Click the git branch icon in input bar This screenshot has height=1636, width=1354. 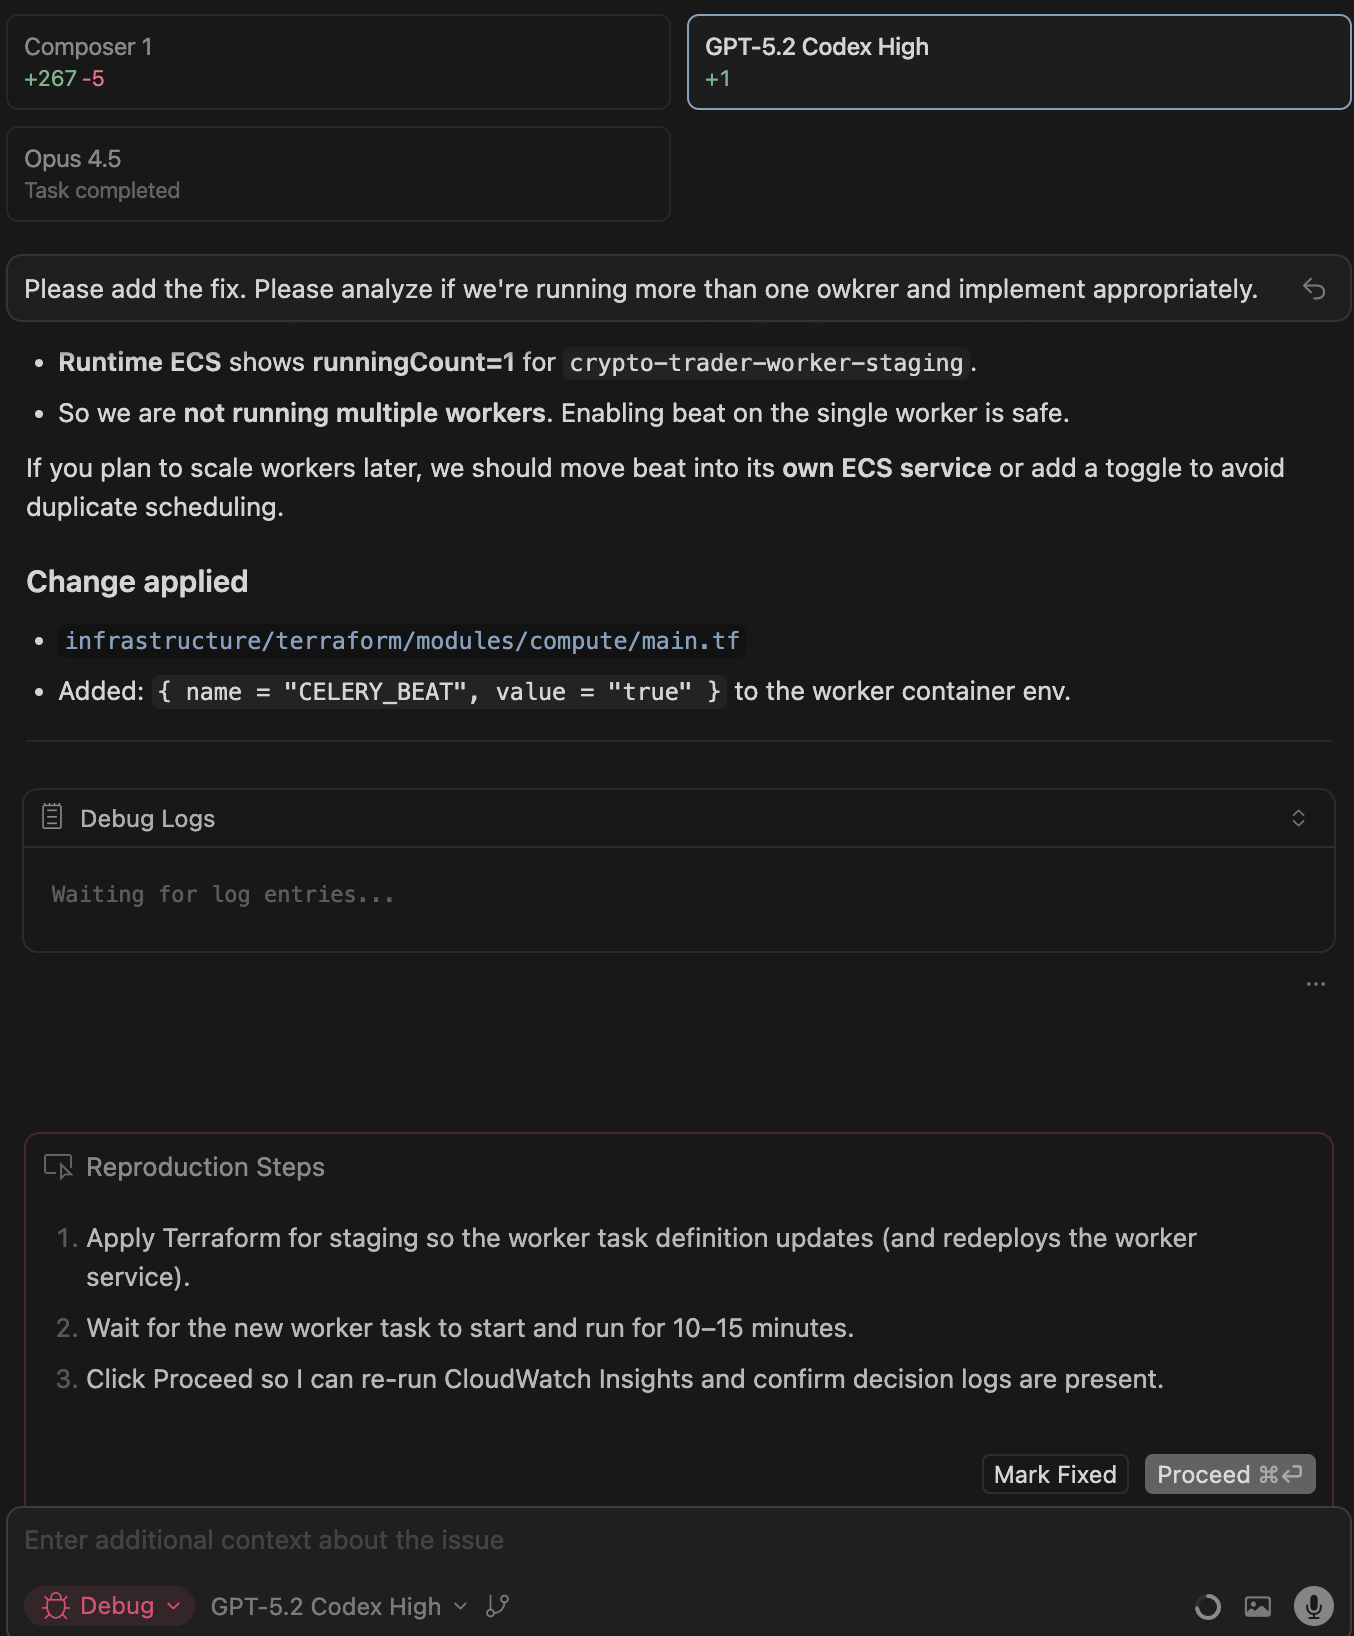pos(497,1606)
